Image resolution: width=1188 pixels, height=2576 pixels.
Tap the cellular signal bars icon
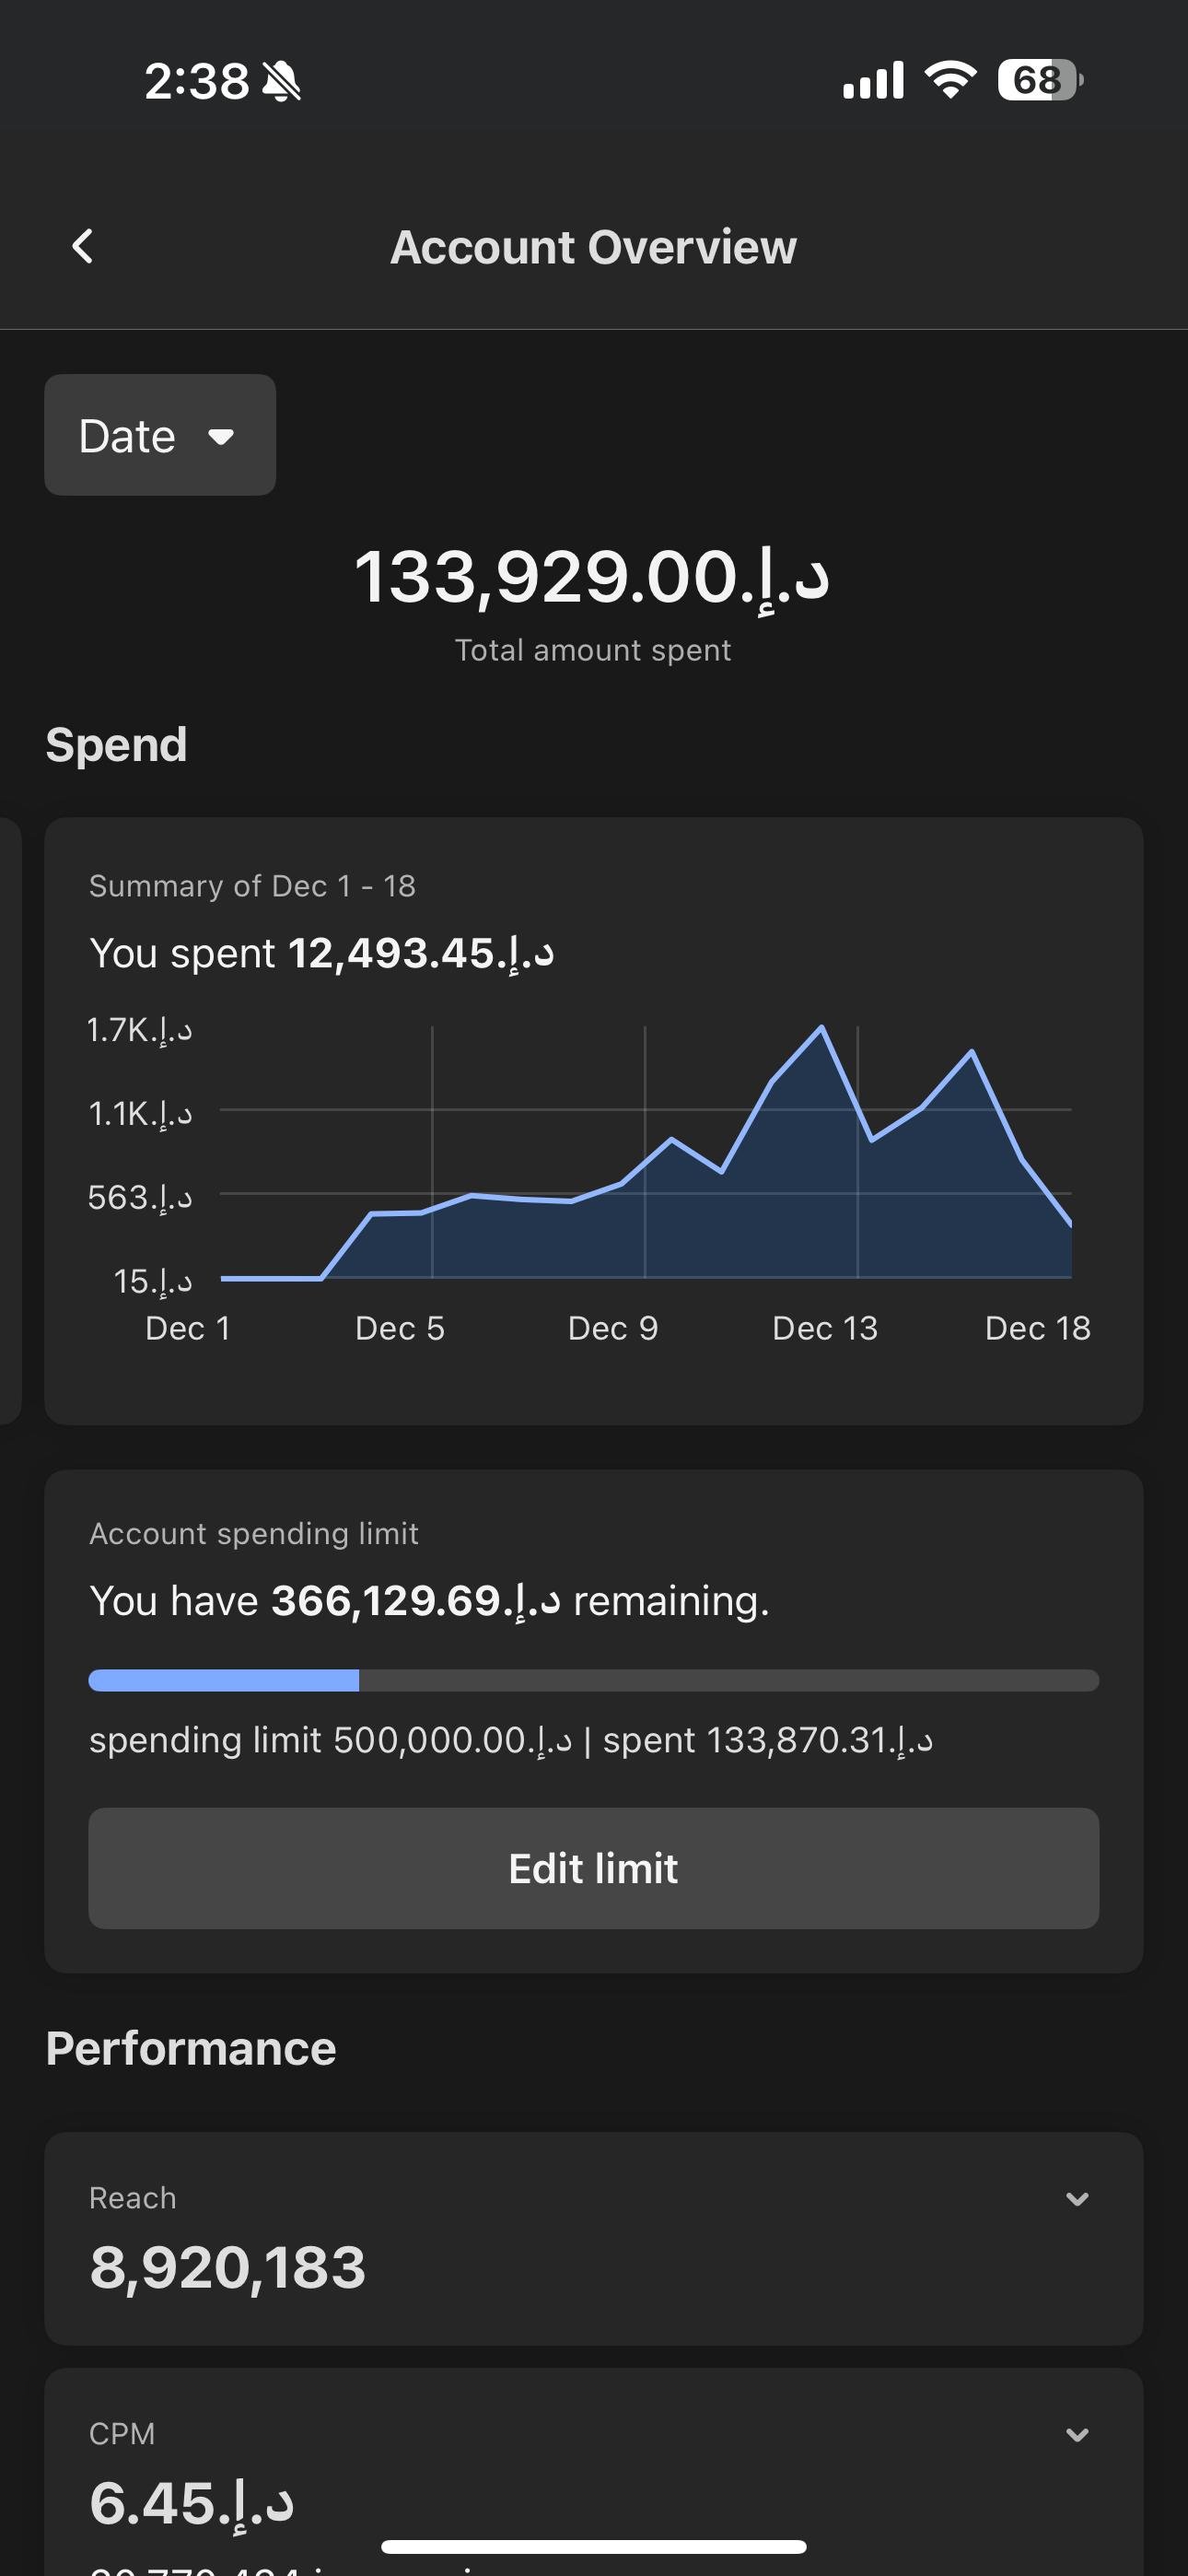coord(873,80)
